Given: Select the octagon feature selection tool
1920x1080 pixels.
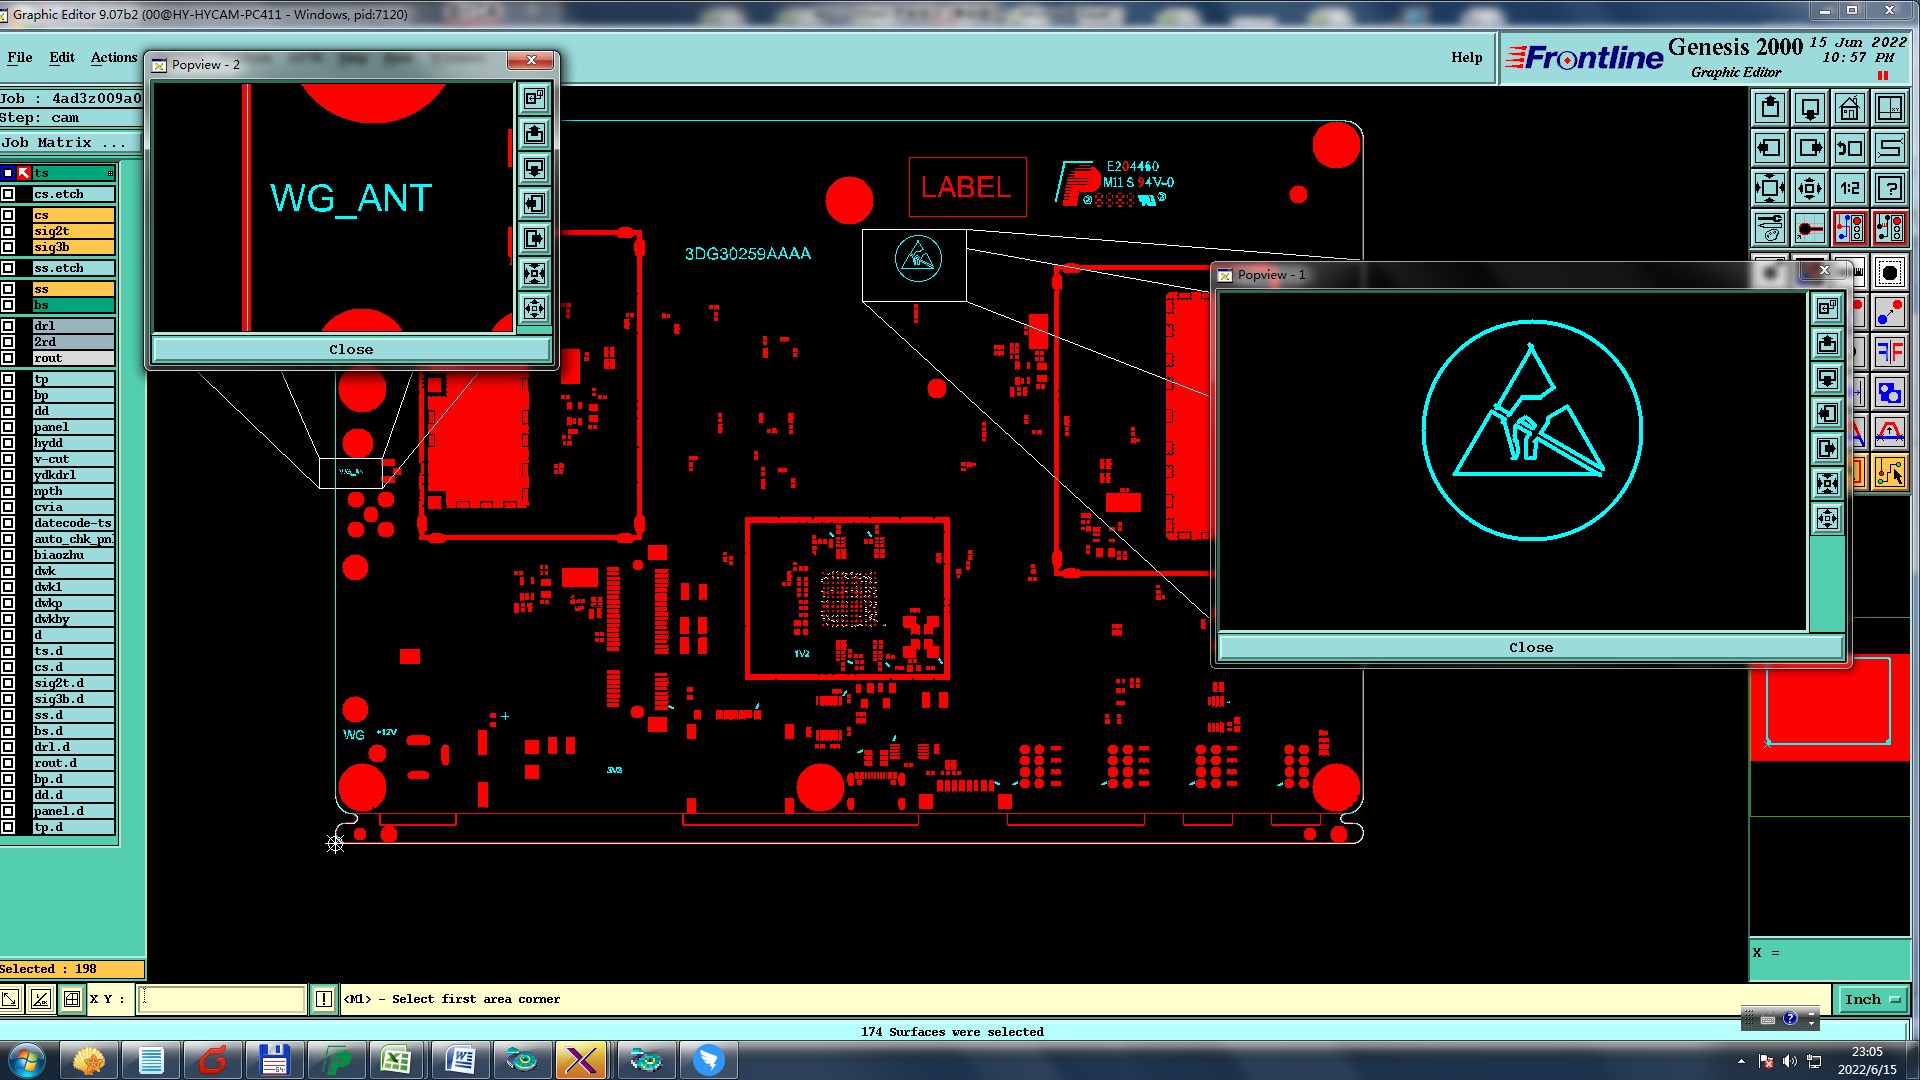Looking at the screenshot, I should click(x=1889, y=273).
